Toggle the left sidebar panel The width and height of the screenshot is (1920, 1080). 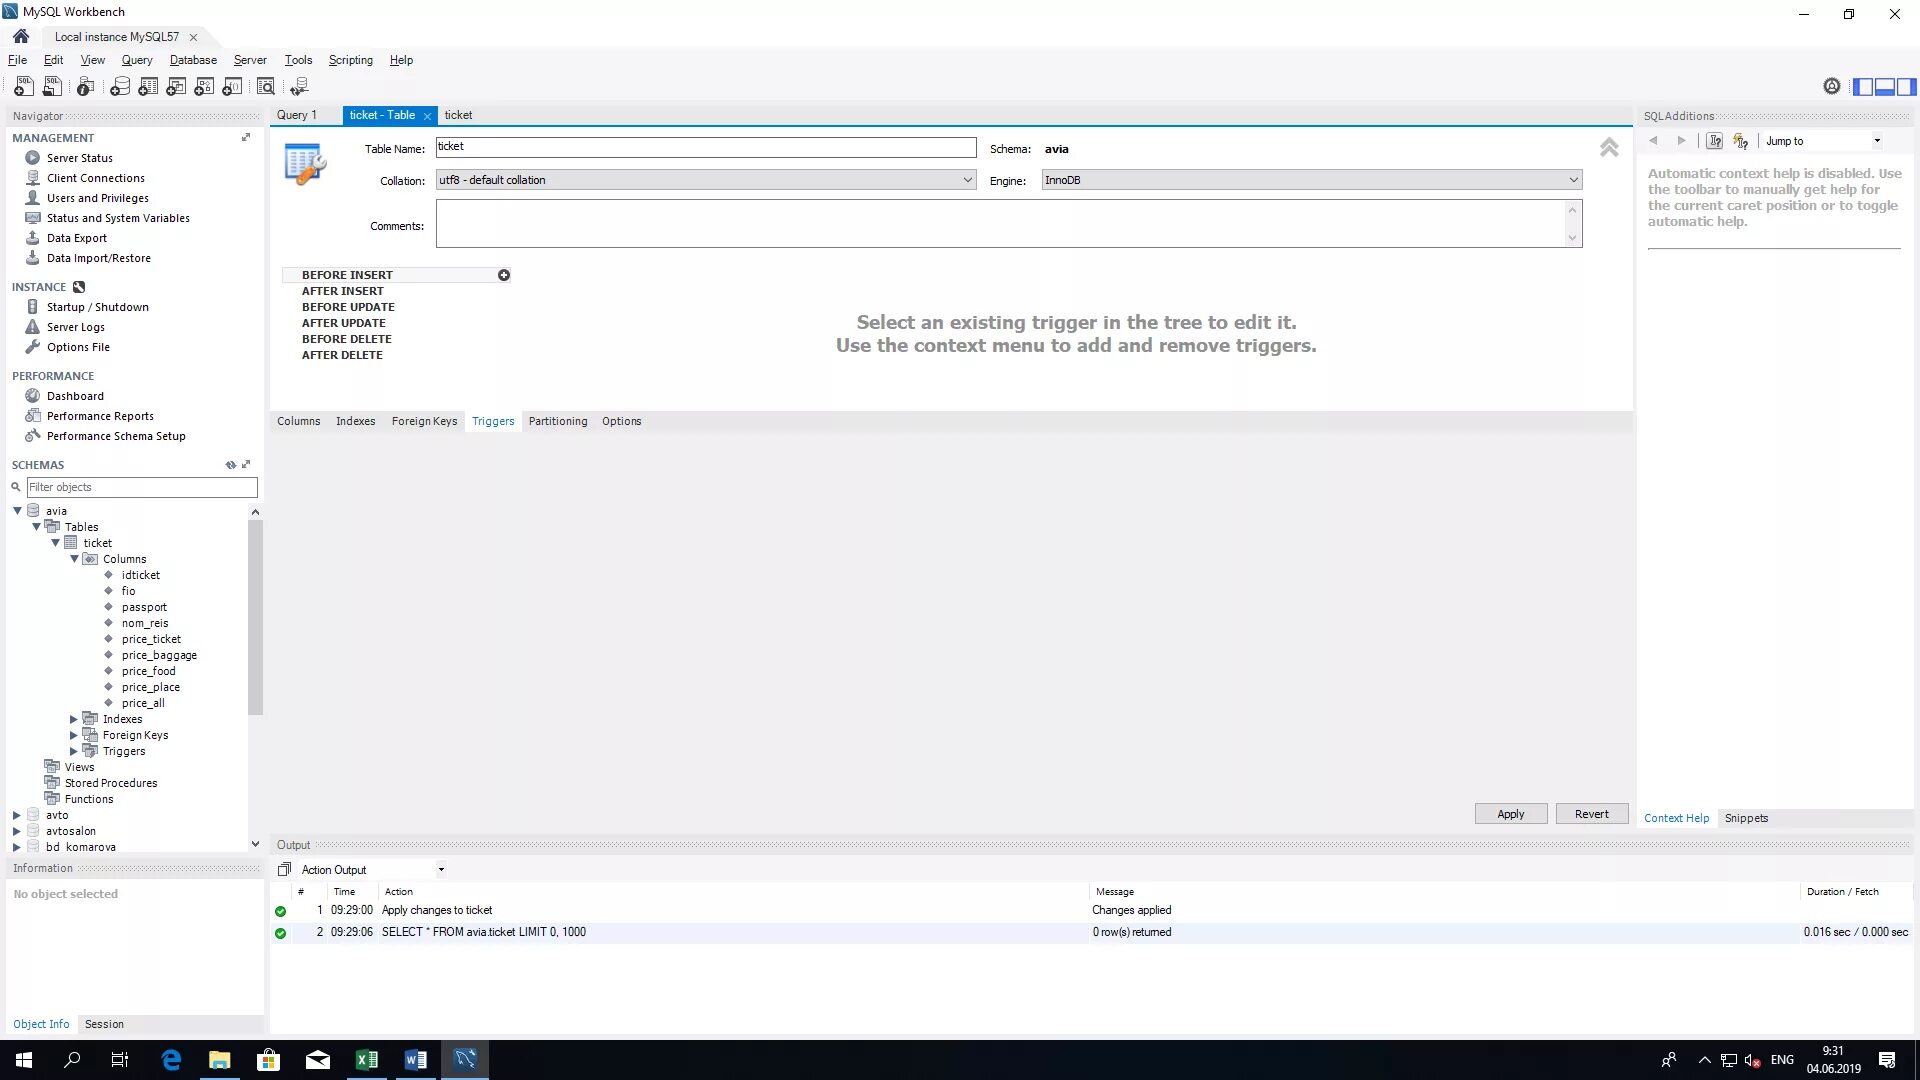[x=1863, y=87]
